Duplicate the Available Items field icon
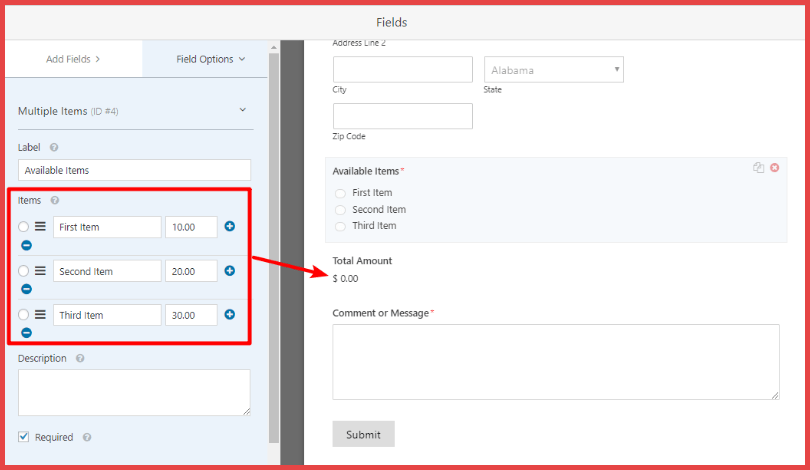 coord(759,168)
